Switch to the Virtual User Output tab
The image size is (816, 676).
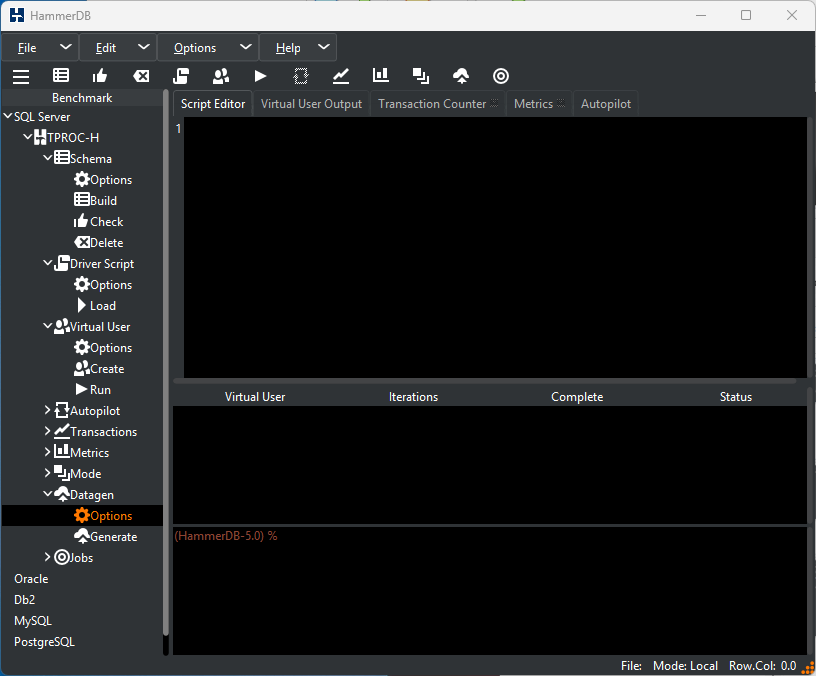click(x=311, y=104)
